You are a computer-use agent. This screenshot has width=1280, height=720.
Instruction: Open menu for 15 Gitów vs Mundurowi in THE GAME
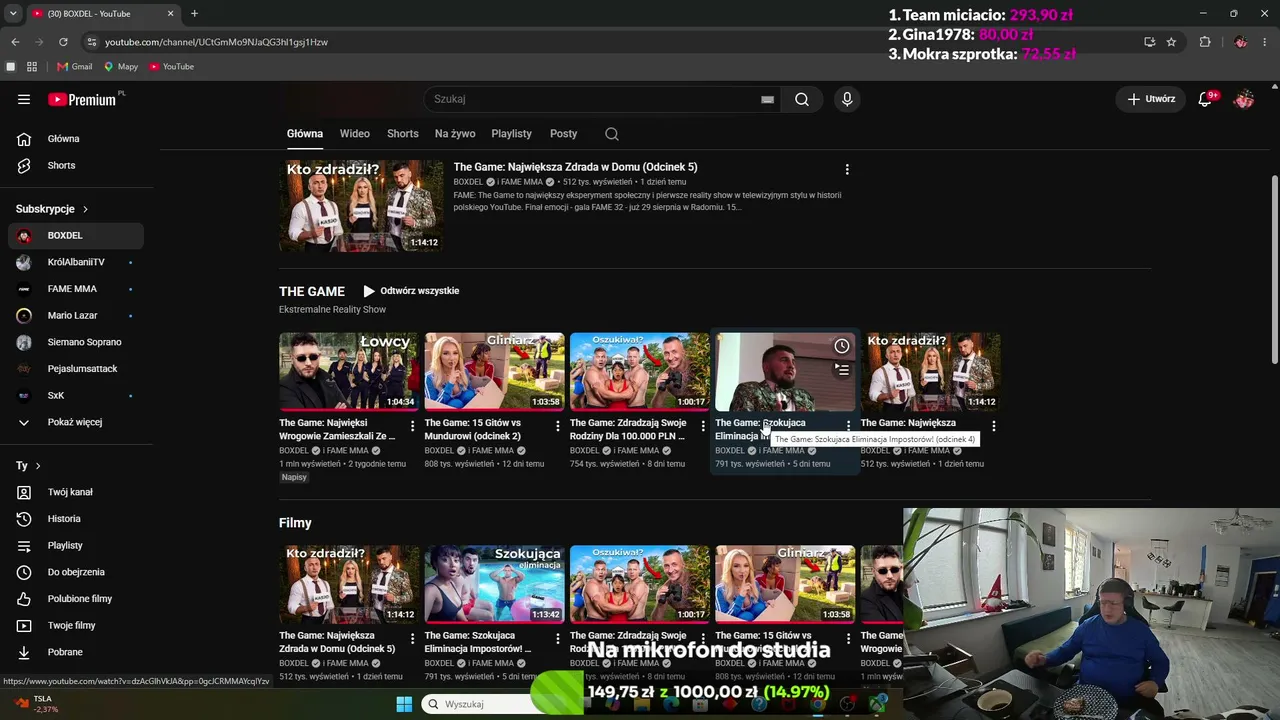557,426
